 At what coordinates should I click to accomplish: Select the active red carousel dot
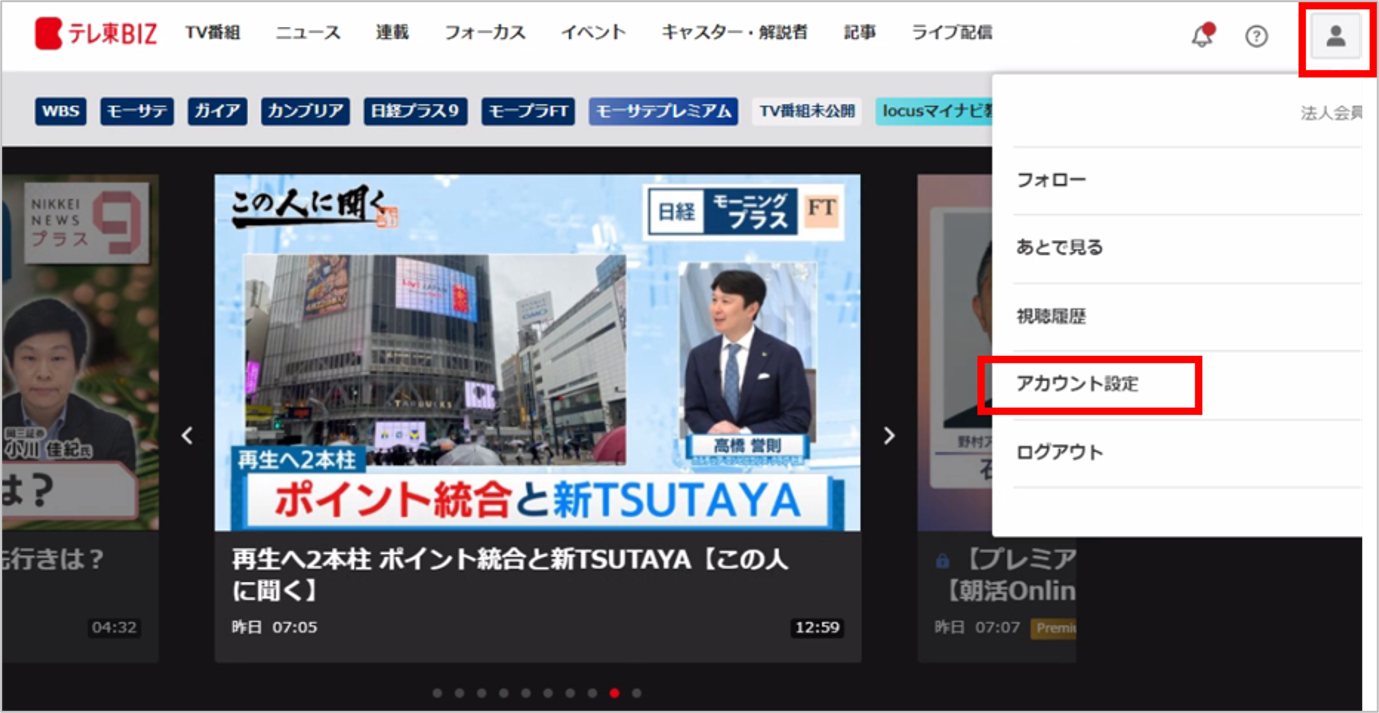(x=614, y=692)
